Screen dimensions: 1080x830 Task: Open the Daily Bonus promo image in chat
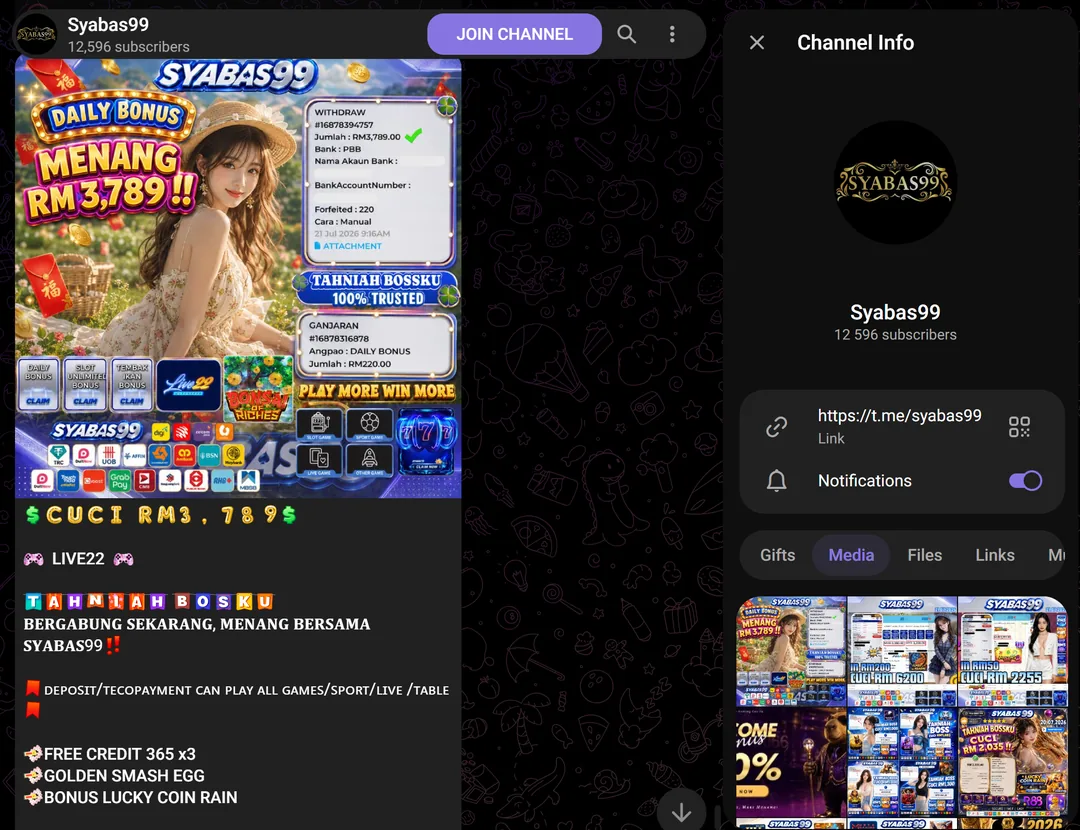tap(238, 278)
